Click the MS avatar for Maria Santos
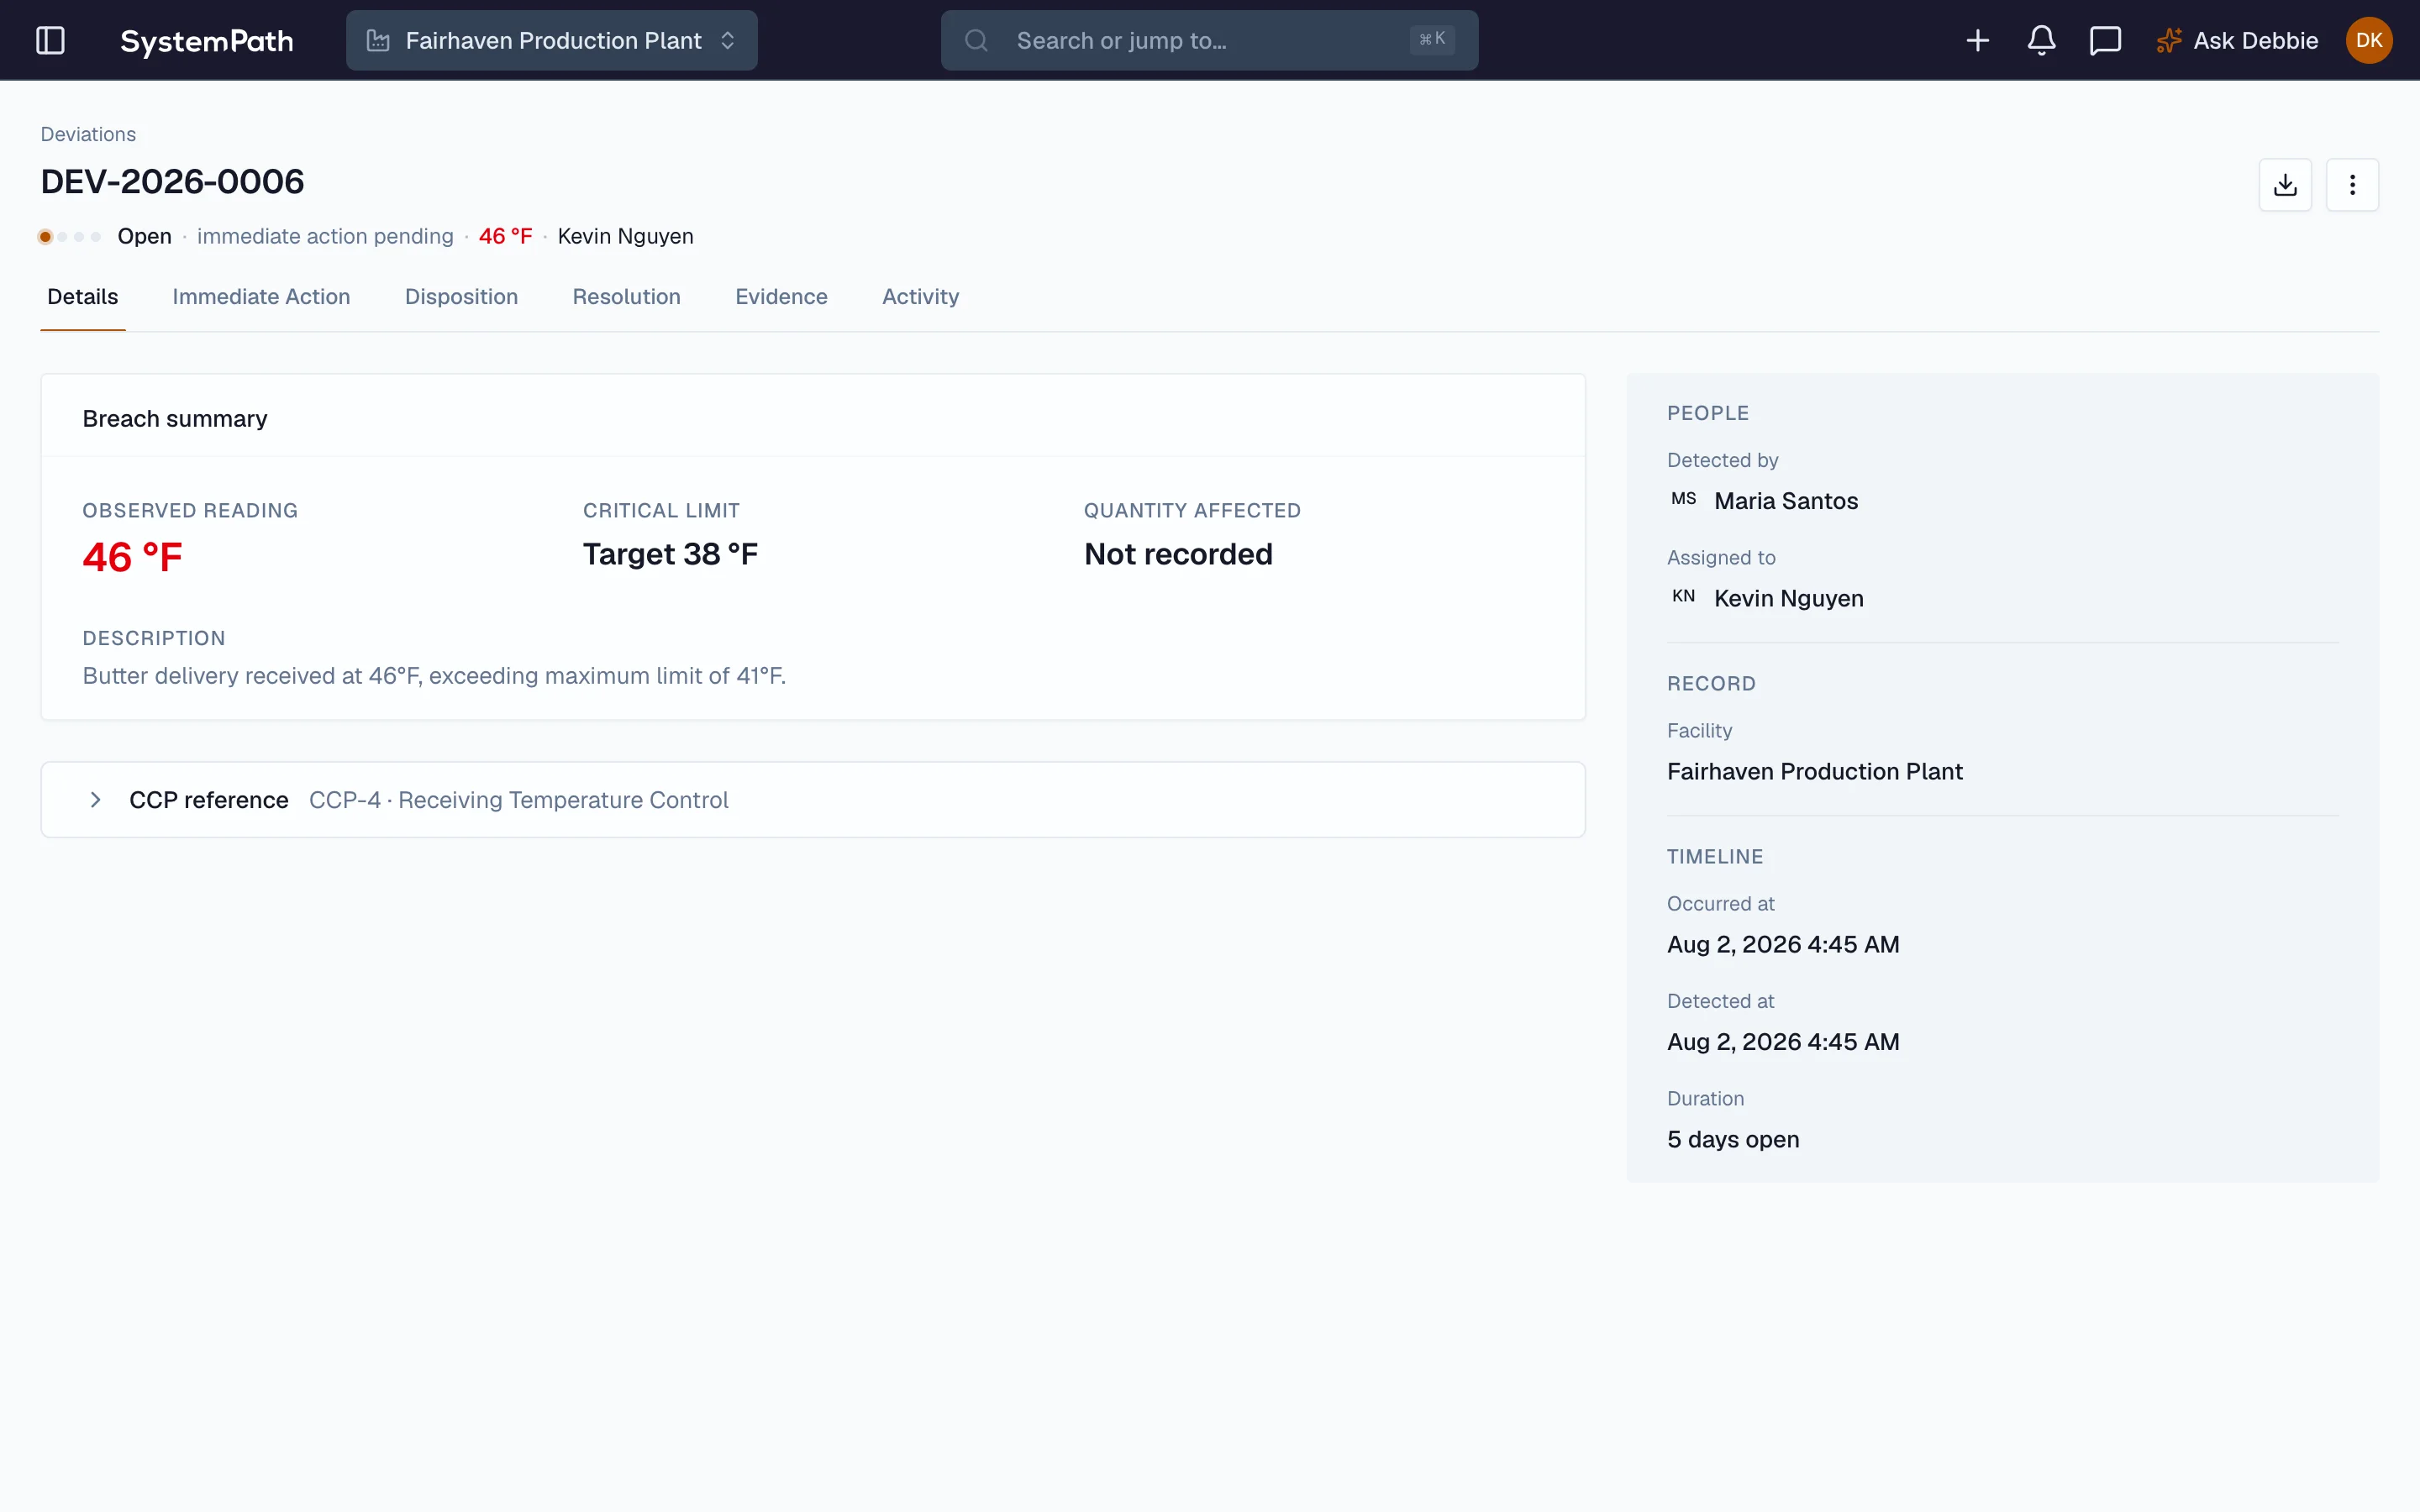 1683,499
